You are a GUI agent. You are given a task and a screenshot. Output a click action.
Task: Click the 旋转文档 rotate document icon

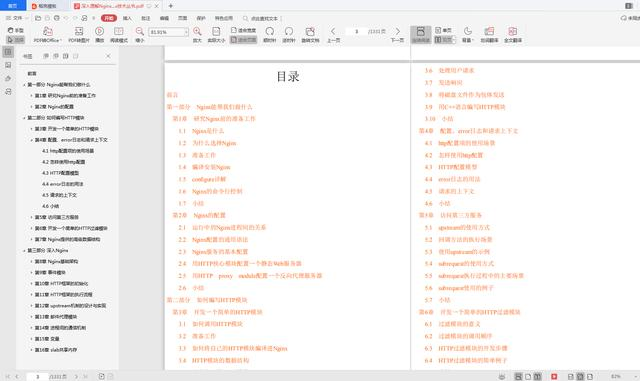click(310, 35)
